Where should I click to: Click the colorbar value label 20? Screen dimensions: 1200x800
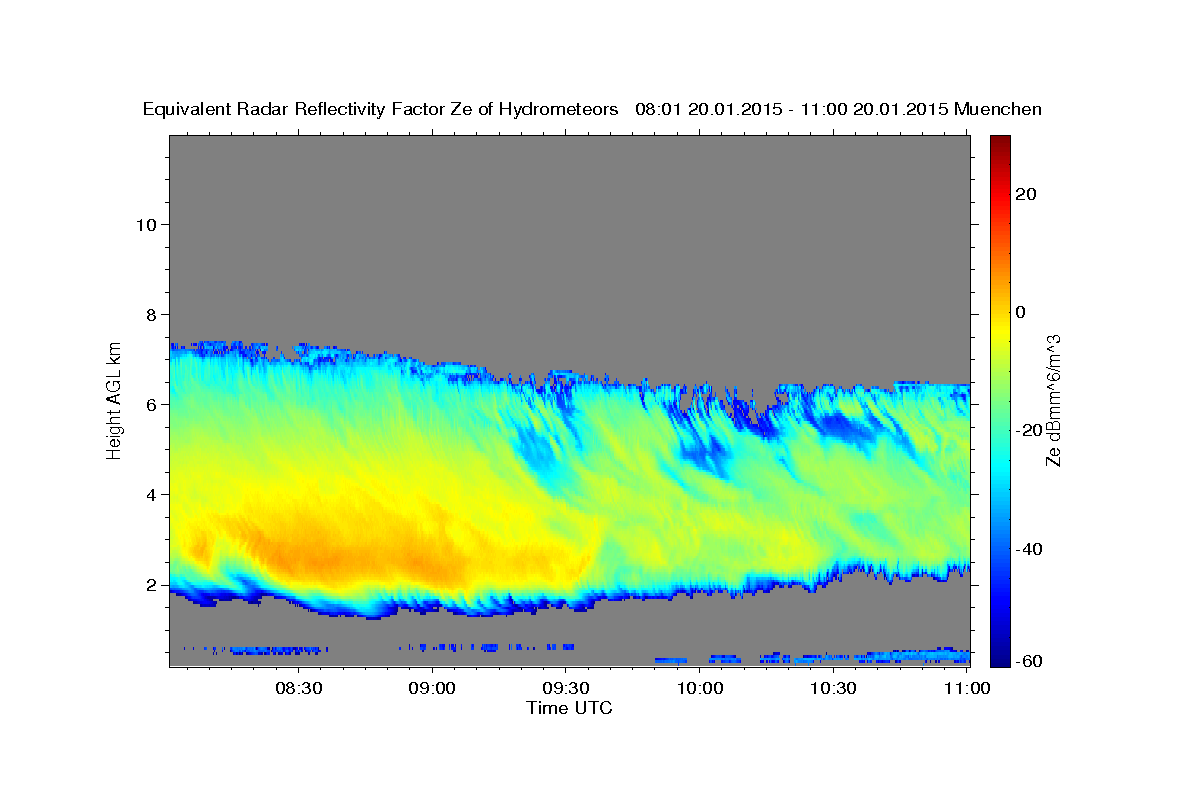click(x=1028, y=194)
